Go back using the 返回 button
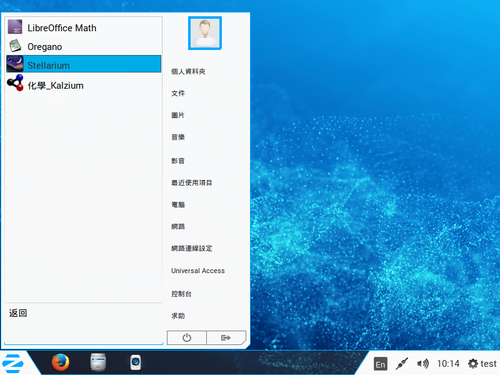 pos(18,313)
